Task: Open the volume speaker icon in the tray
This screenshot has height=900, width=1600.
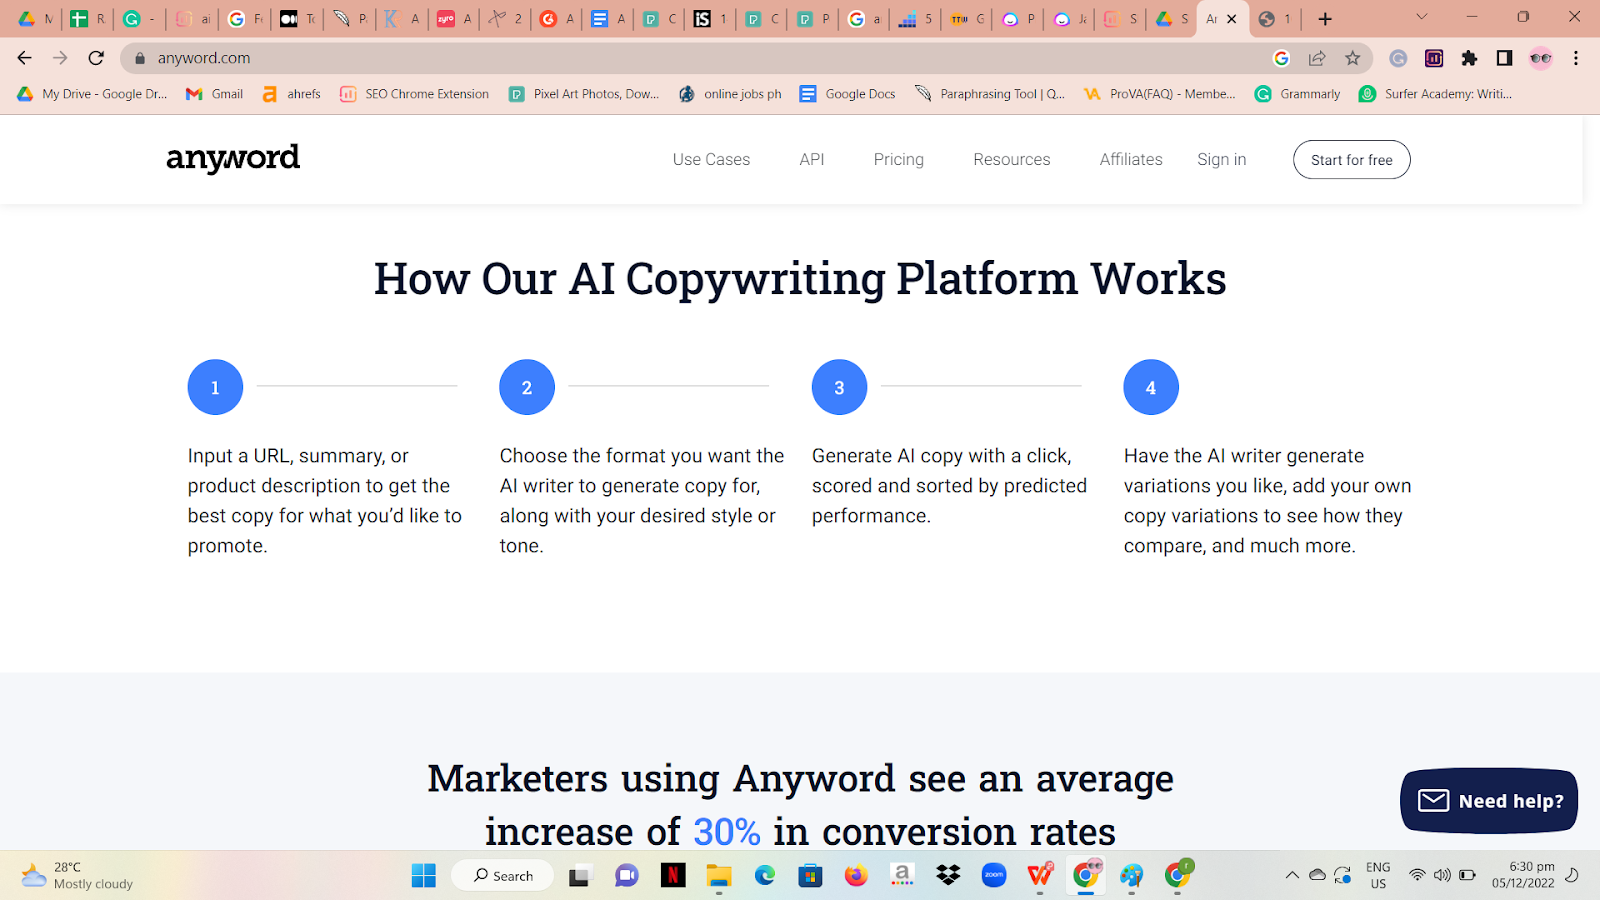Action: coord(1442,875)
